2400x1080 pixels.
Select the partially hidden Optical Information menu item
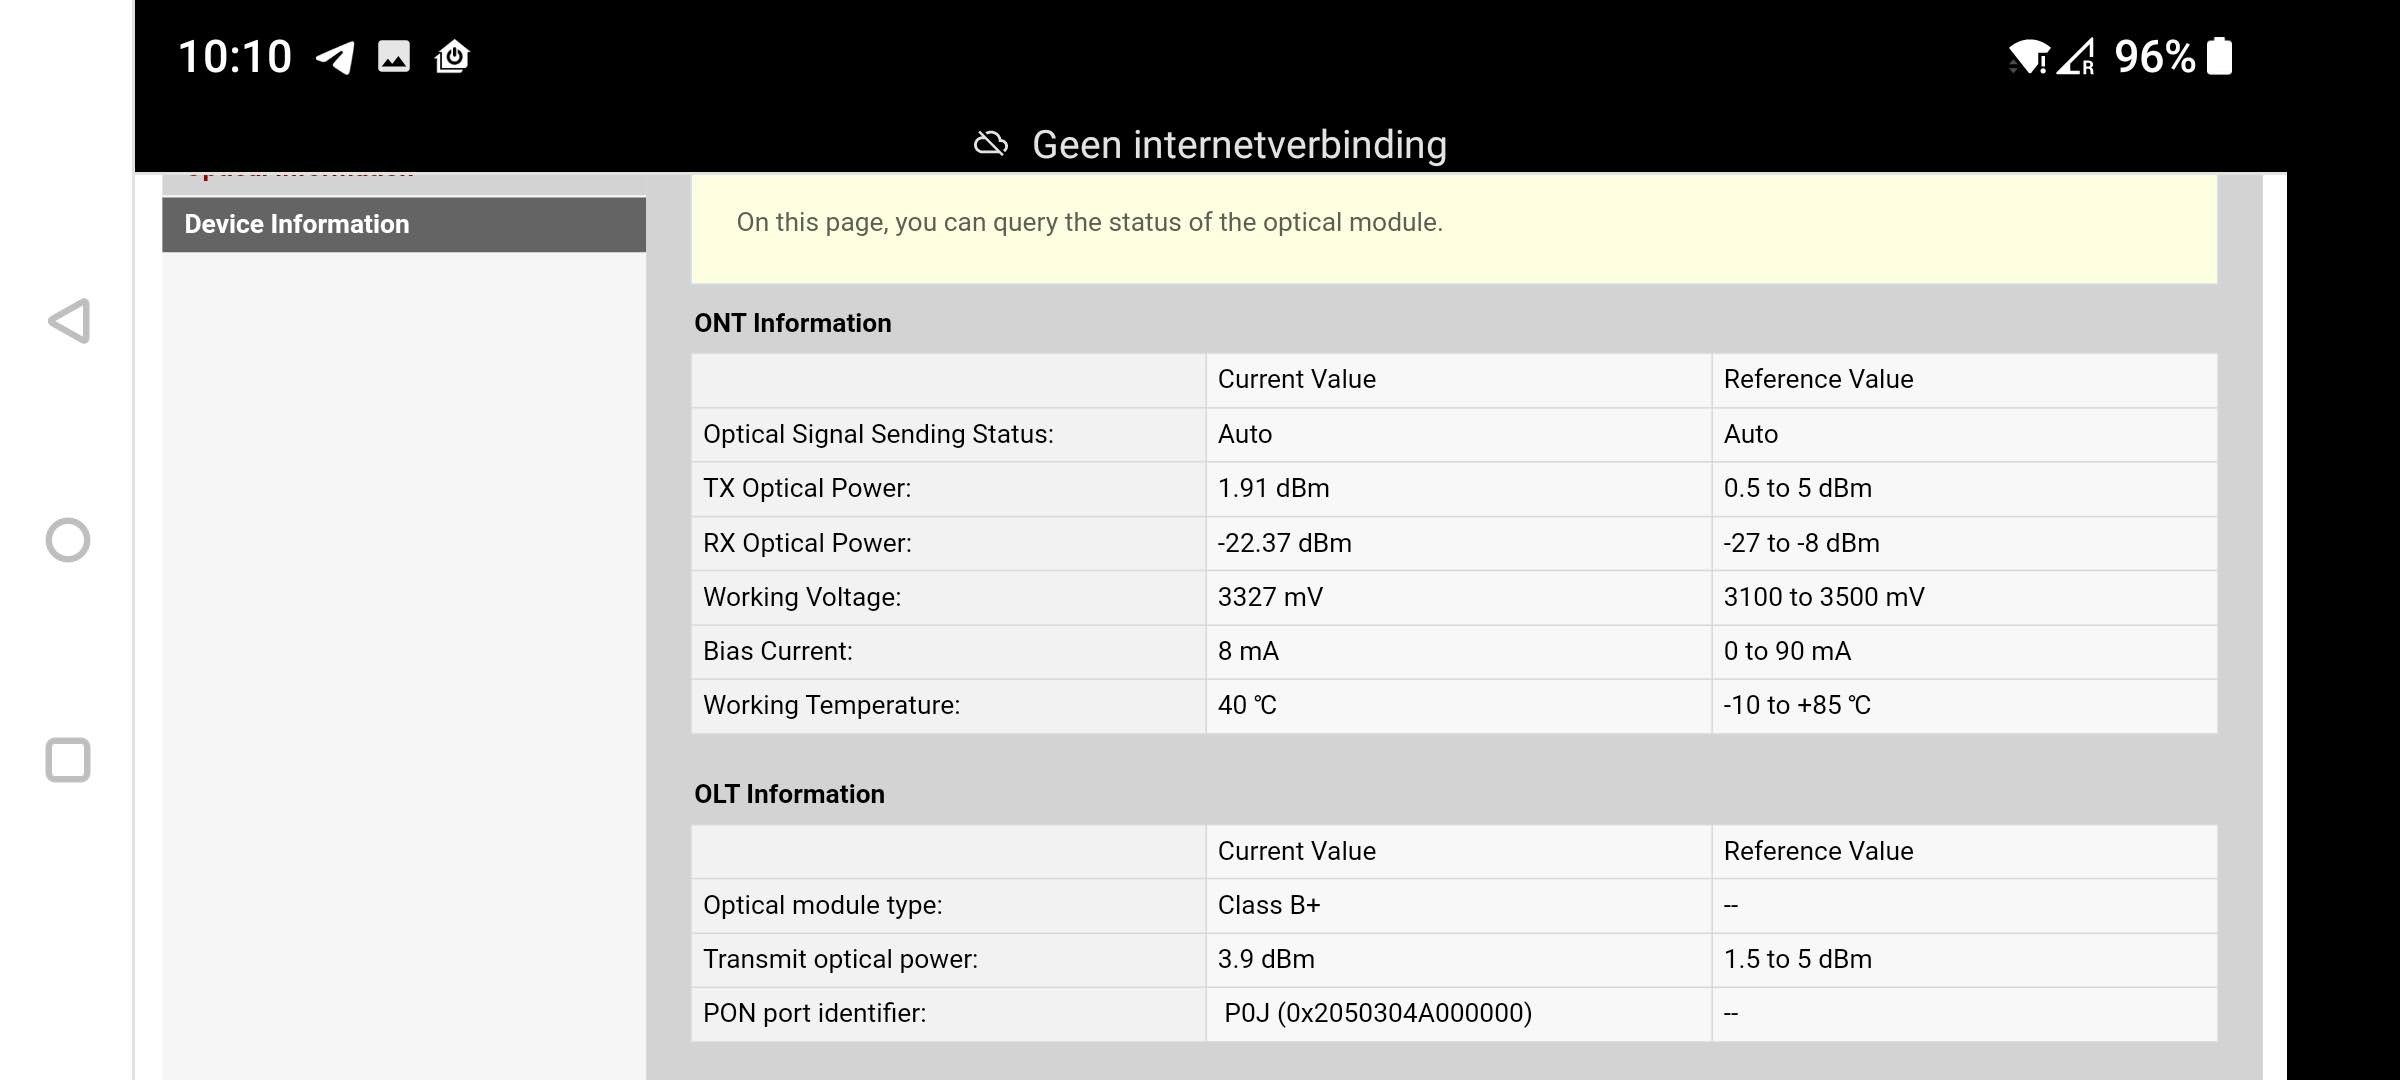300,176
